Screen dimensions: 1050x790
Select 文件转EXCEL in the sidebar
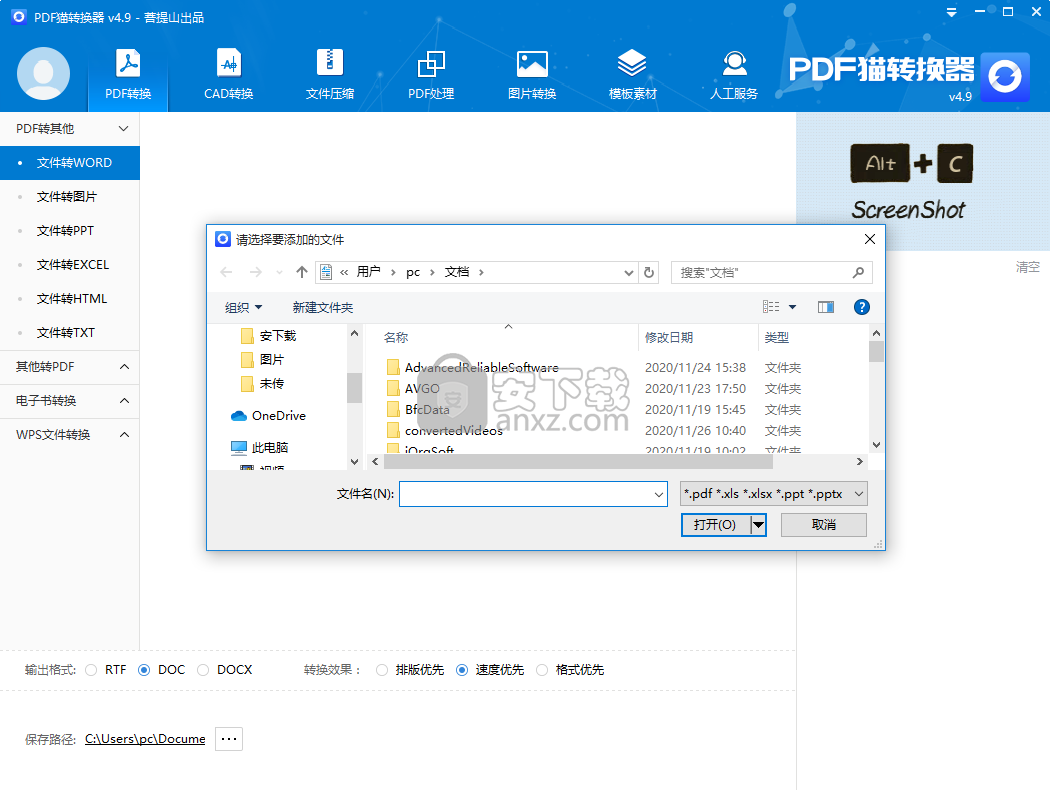pos(70,265)
